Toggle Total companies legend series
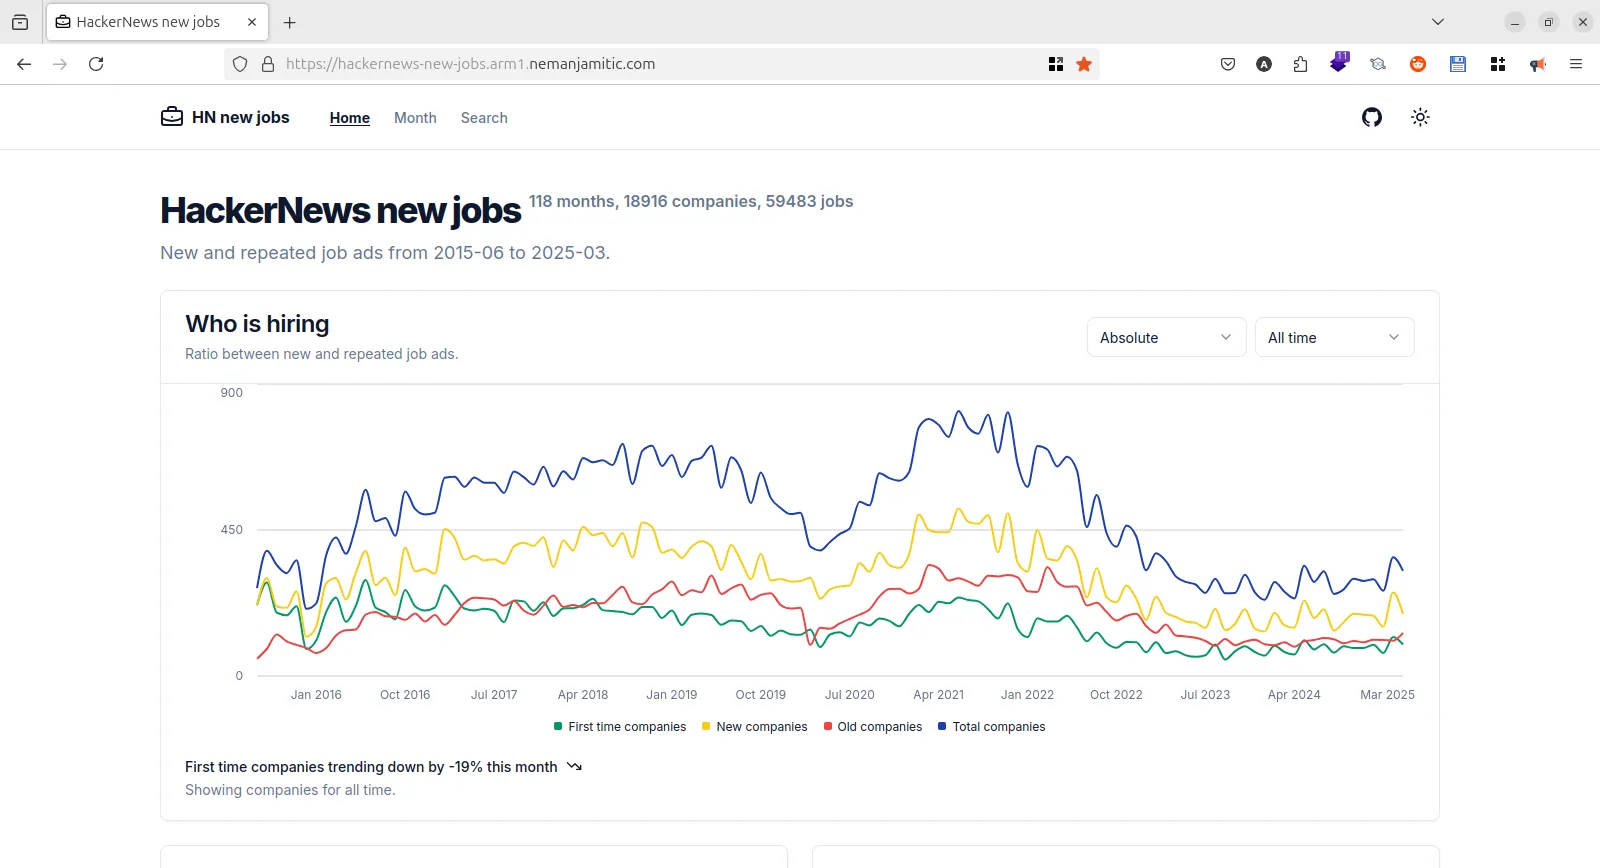 tap(991, 727)
